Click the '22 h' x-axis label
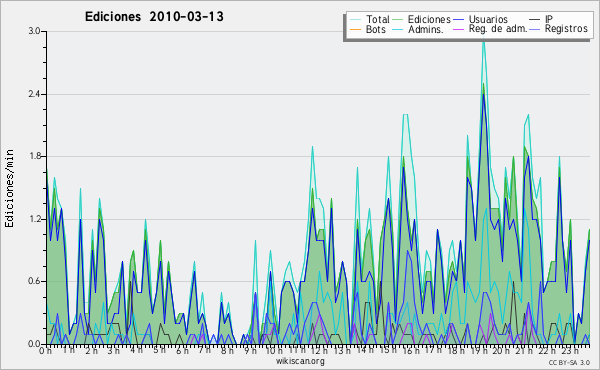600x370 pixels. 547,350
